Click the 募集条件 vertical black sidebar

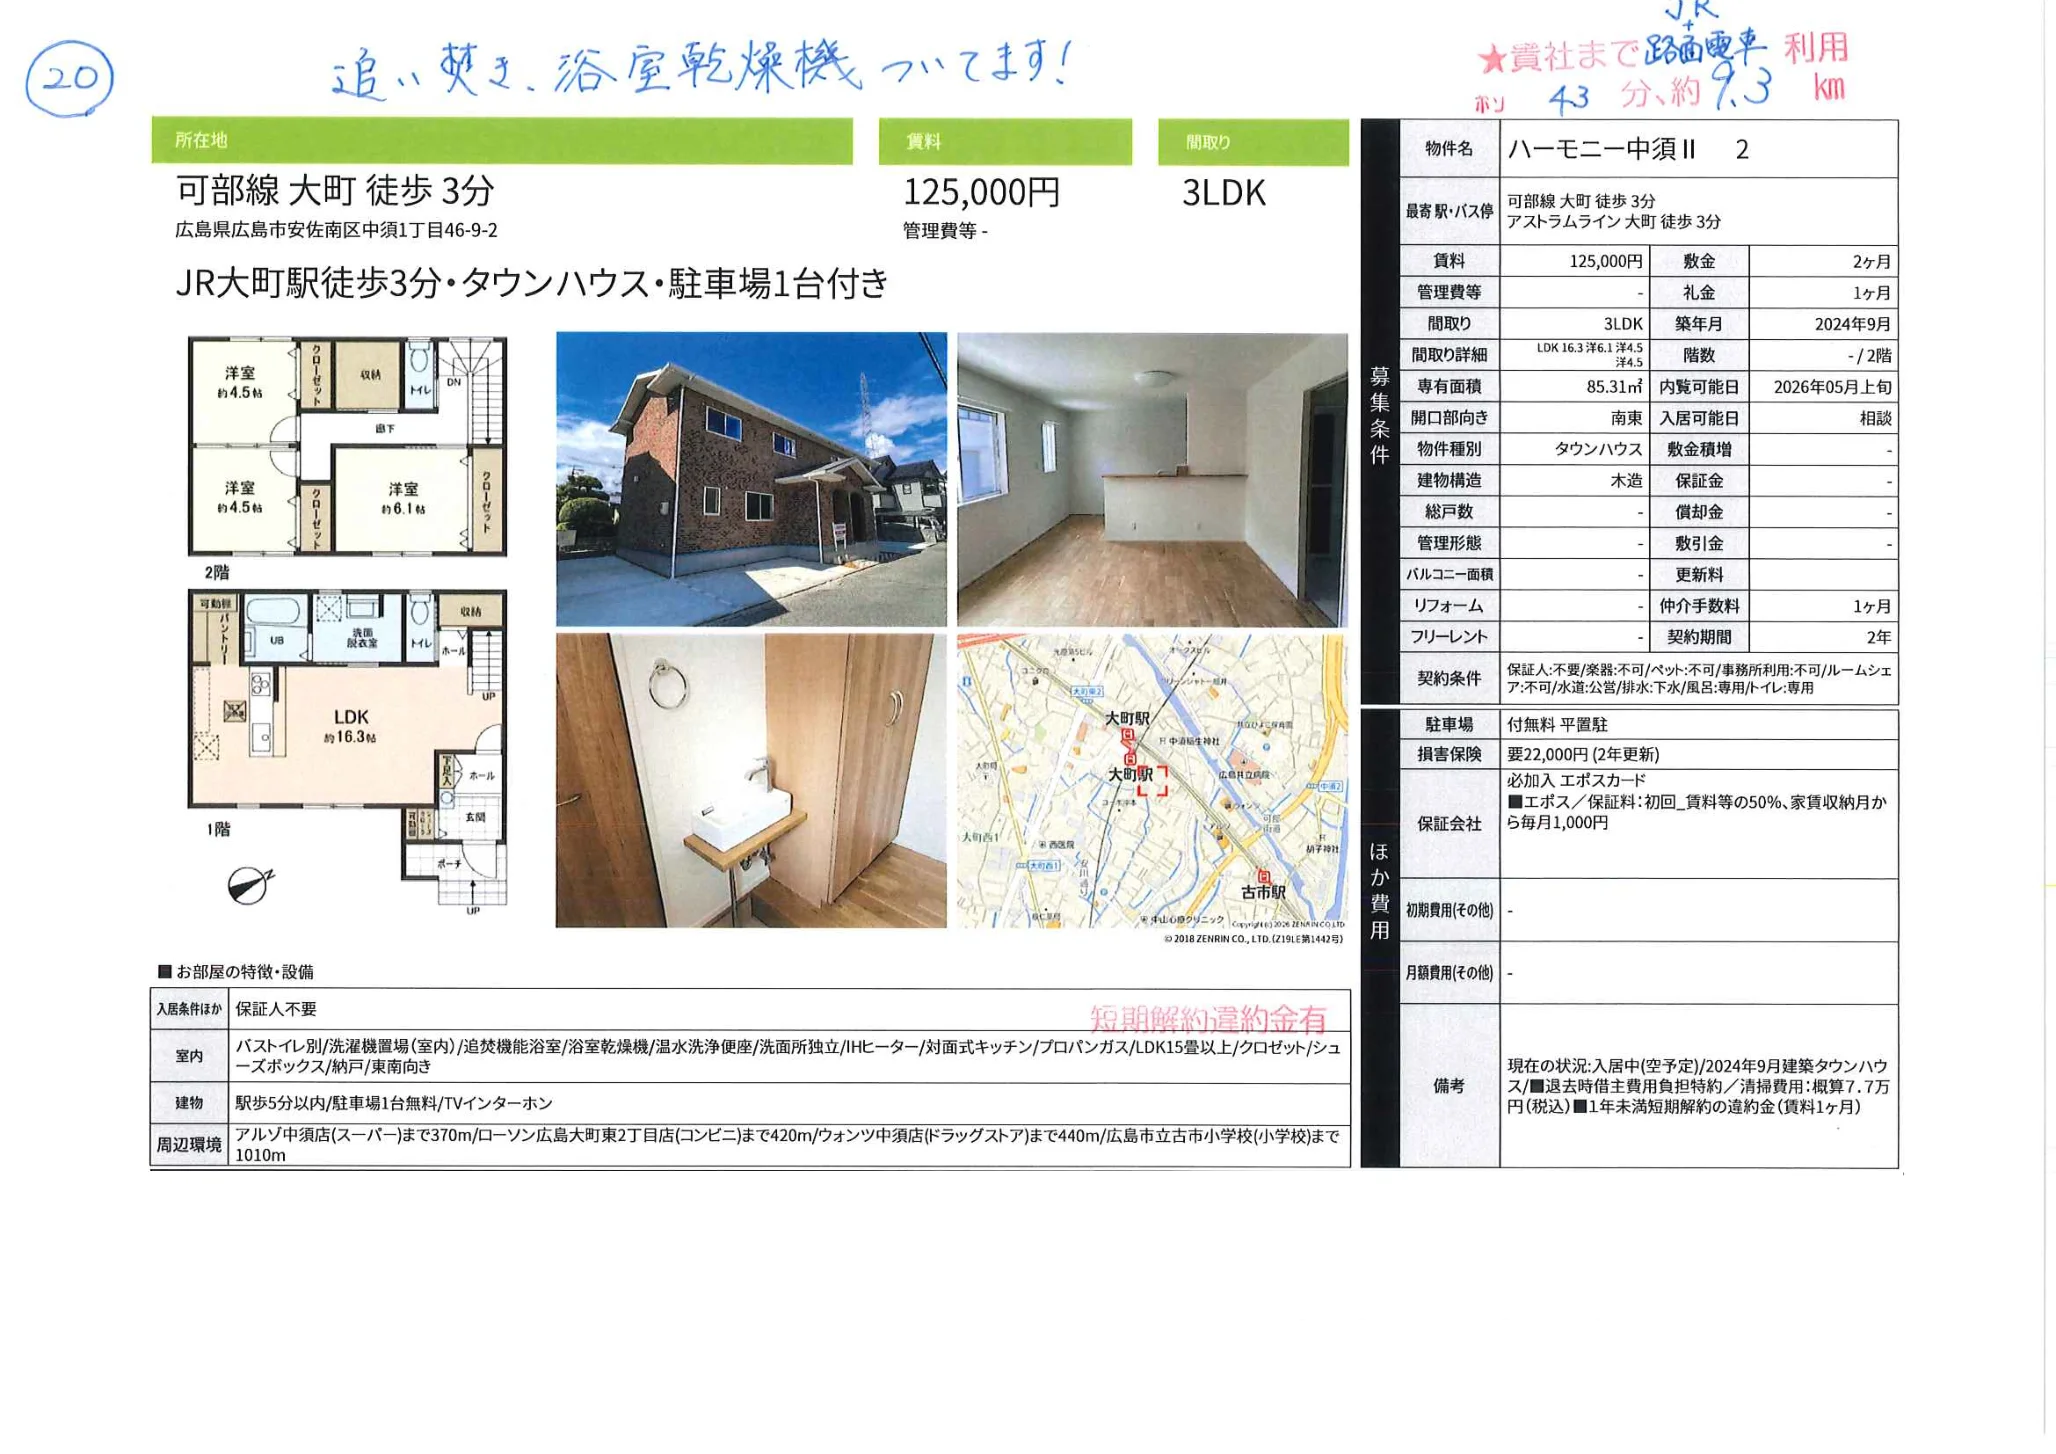1379,413
